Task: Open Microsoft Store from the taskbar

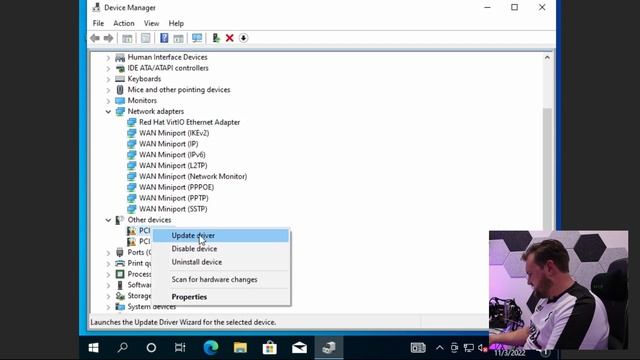Action: coord(270,347)
